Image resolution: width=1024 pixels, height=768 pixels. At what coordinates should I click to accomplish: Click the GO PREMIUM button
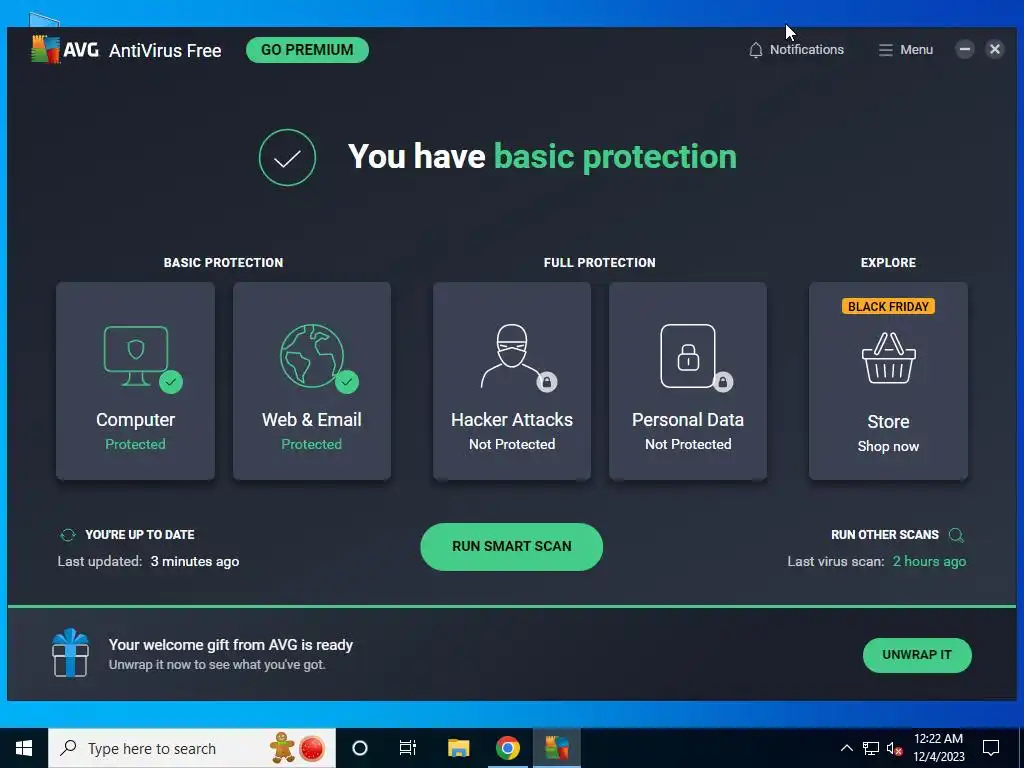click(x=307, y=50)
